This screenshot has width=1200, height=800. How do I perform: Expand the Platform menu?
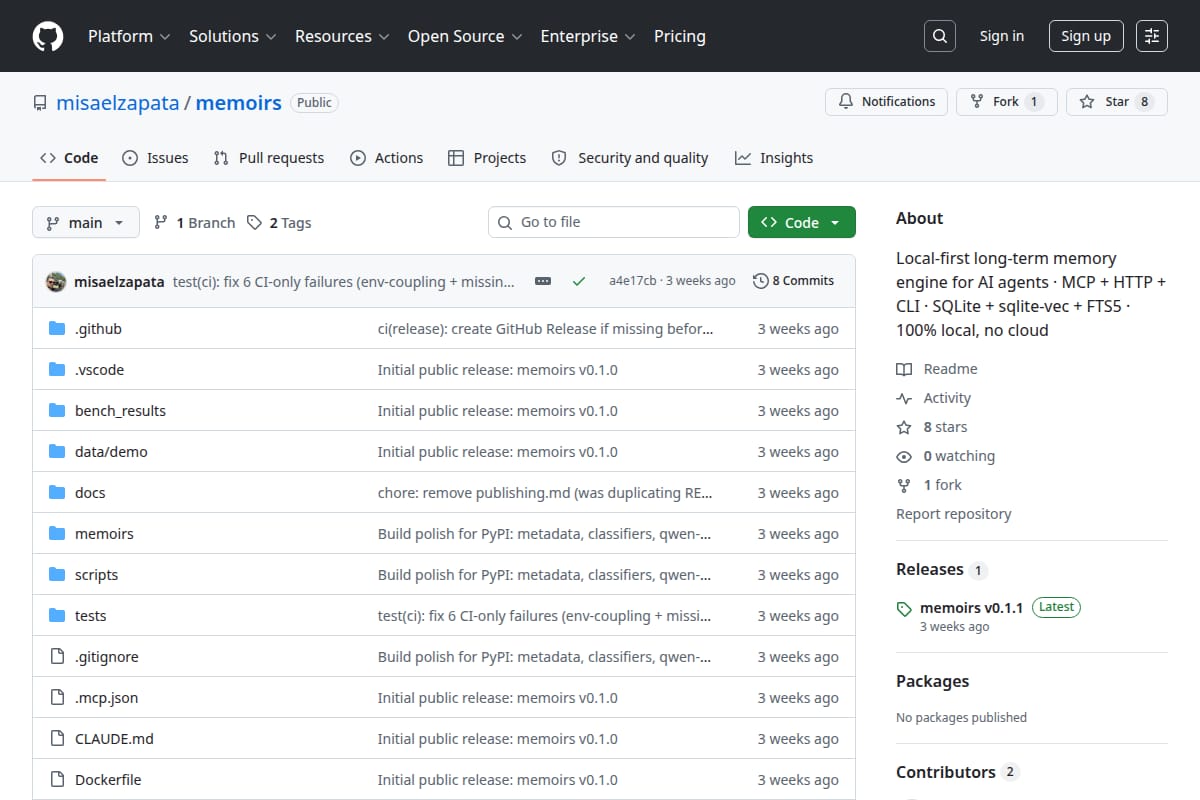point(128,36)
